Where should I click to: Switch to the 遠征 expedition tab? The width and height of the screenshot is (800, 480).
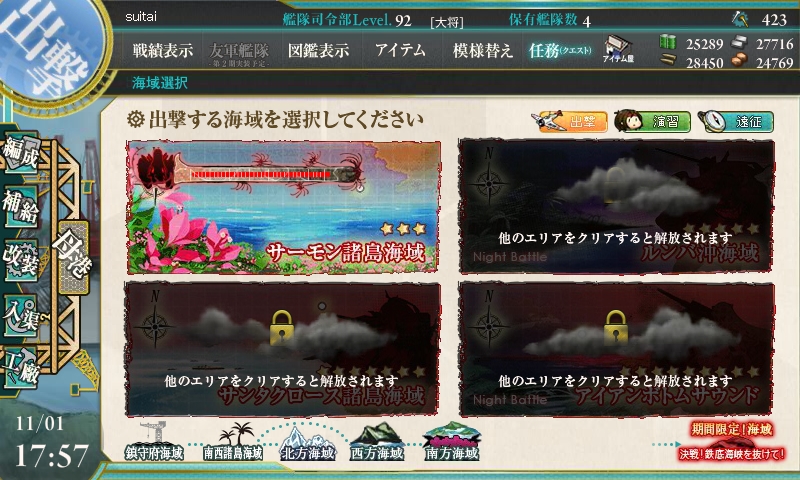[x=736, y=121]
